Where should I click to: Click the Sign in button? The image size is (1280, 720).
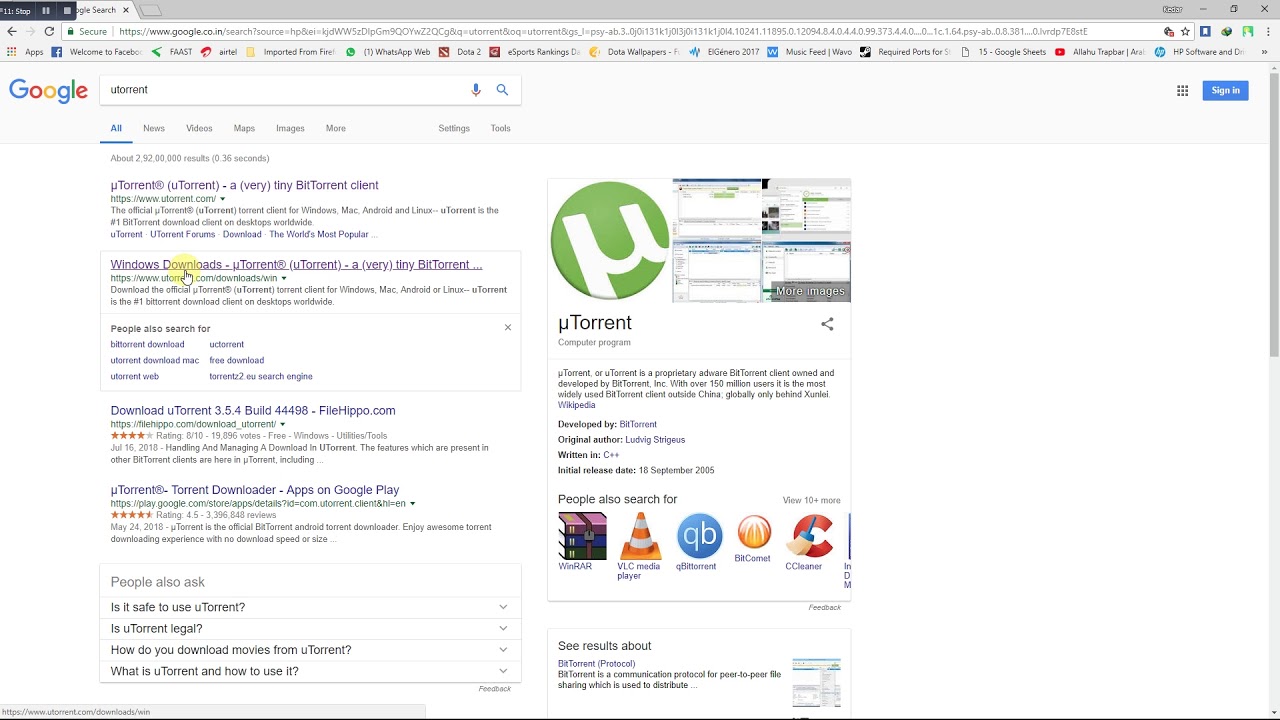1225,90
